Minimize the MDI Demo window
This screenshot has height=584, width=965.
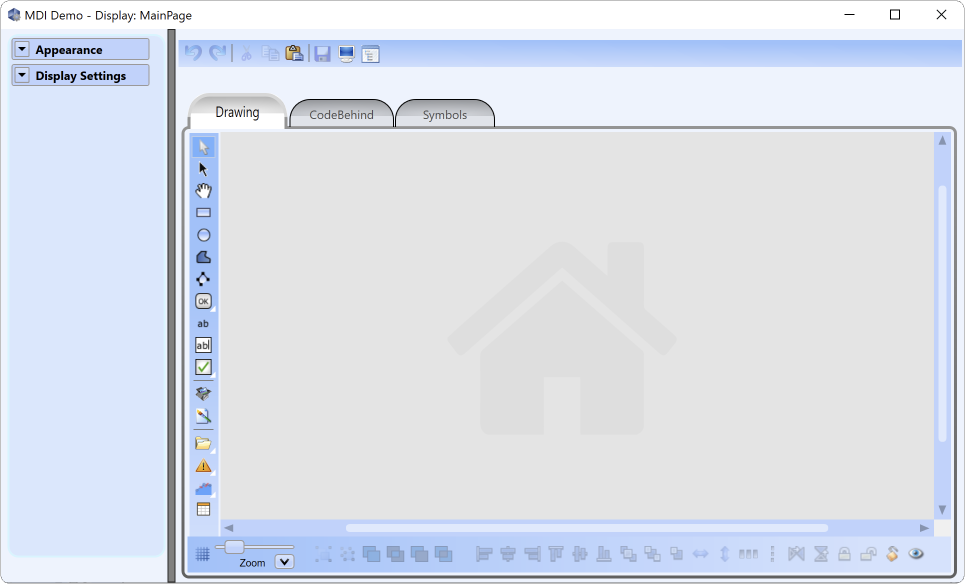tap(850, 15)
